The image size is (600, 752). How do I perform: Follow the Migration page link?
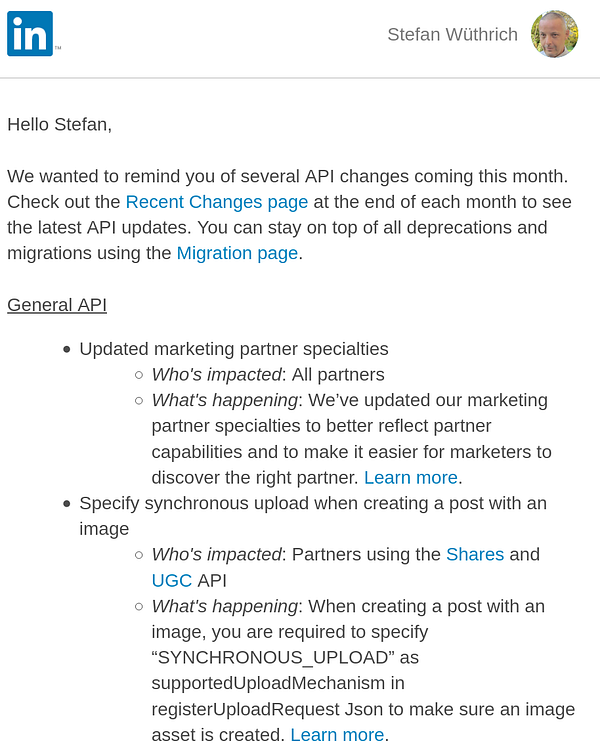coord(237,253)
